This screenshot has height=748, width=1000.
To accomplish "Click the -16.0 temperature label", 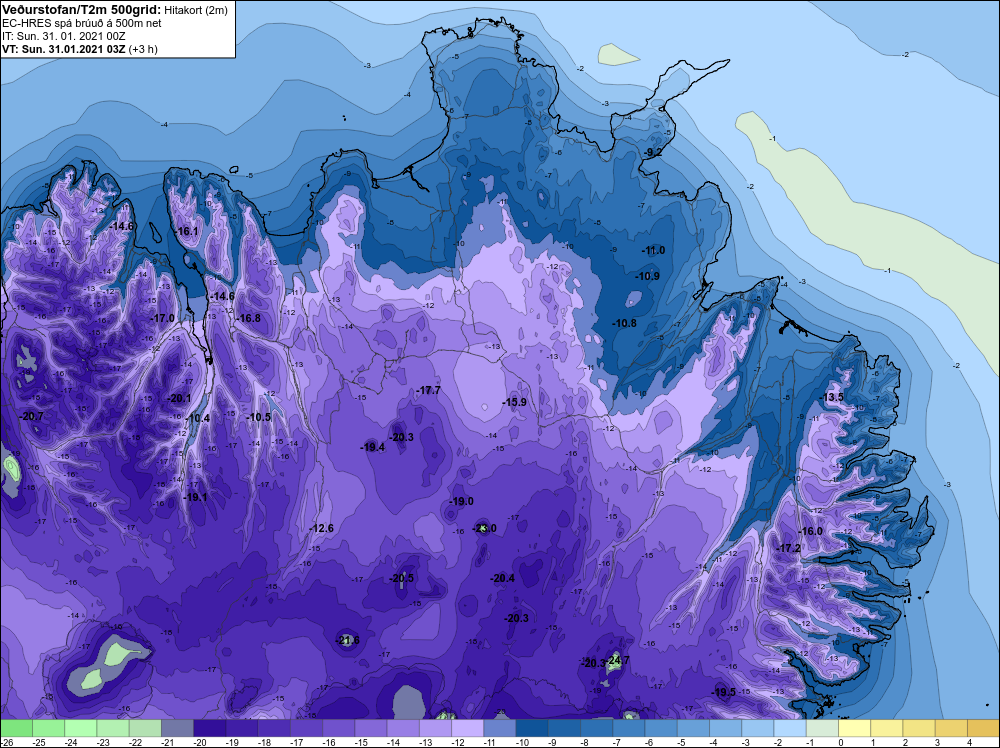I will click(811, 531).
